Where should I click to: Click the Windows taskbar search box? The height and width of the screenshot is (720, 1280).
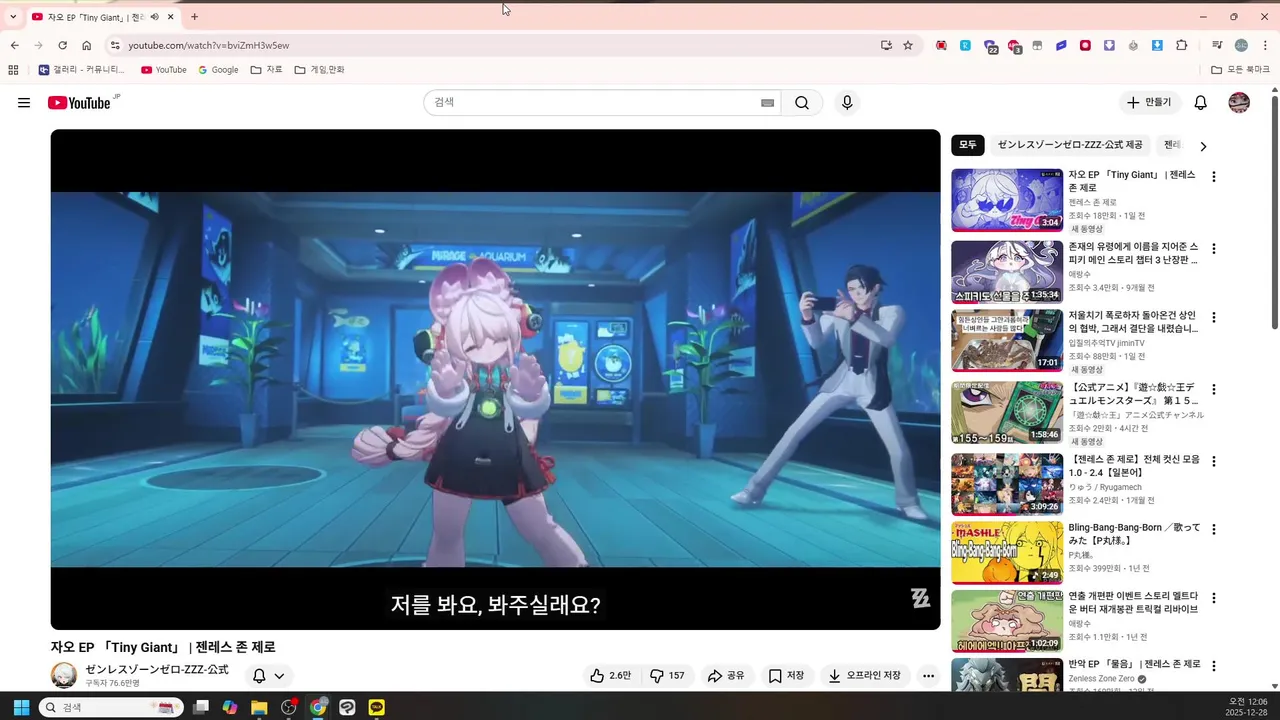point(111,707)
